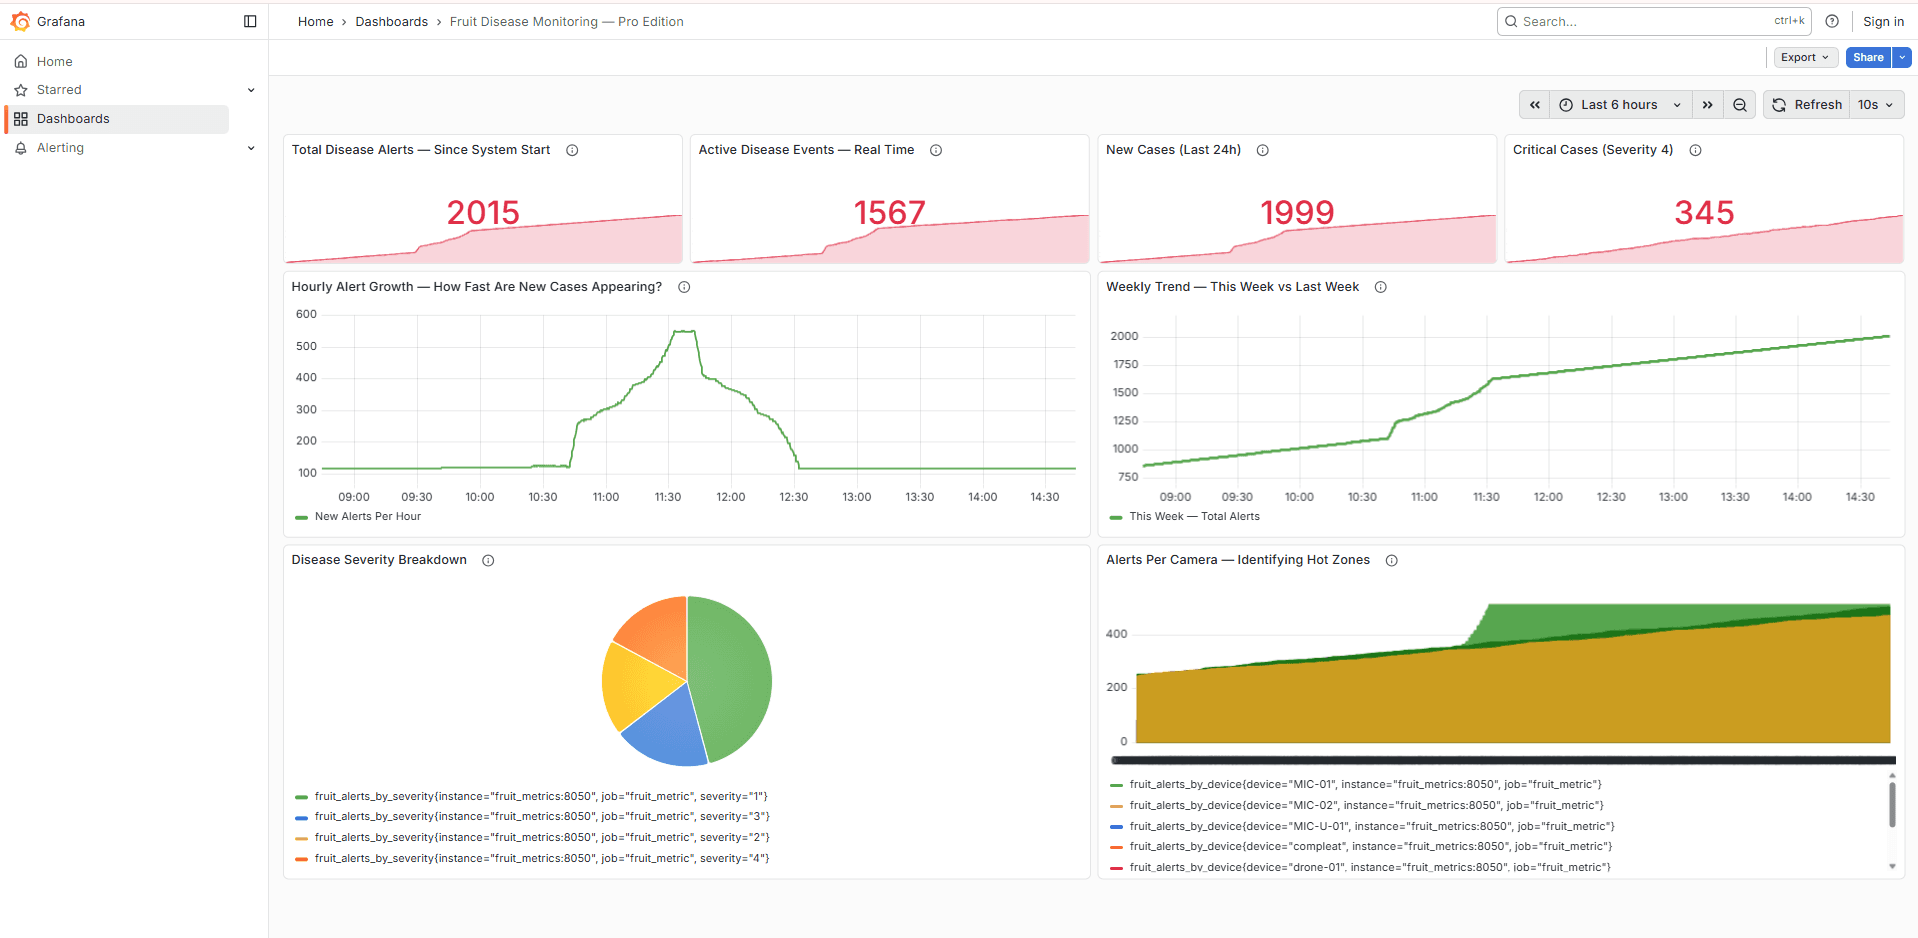Toggle the sidebar dock menu icon
The image size is (1918, 938).
(250, 21)
